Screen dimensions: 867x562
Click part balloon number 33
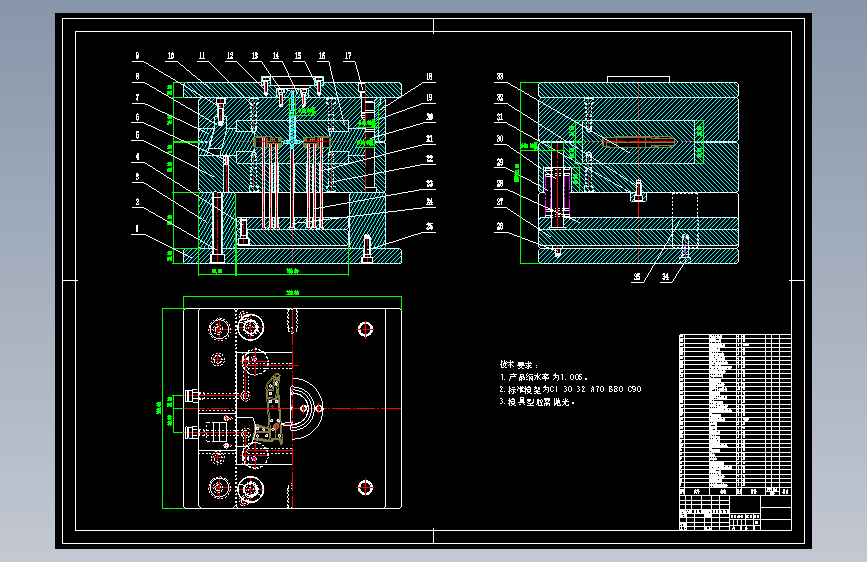[x=500, y=77]
